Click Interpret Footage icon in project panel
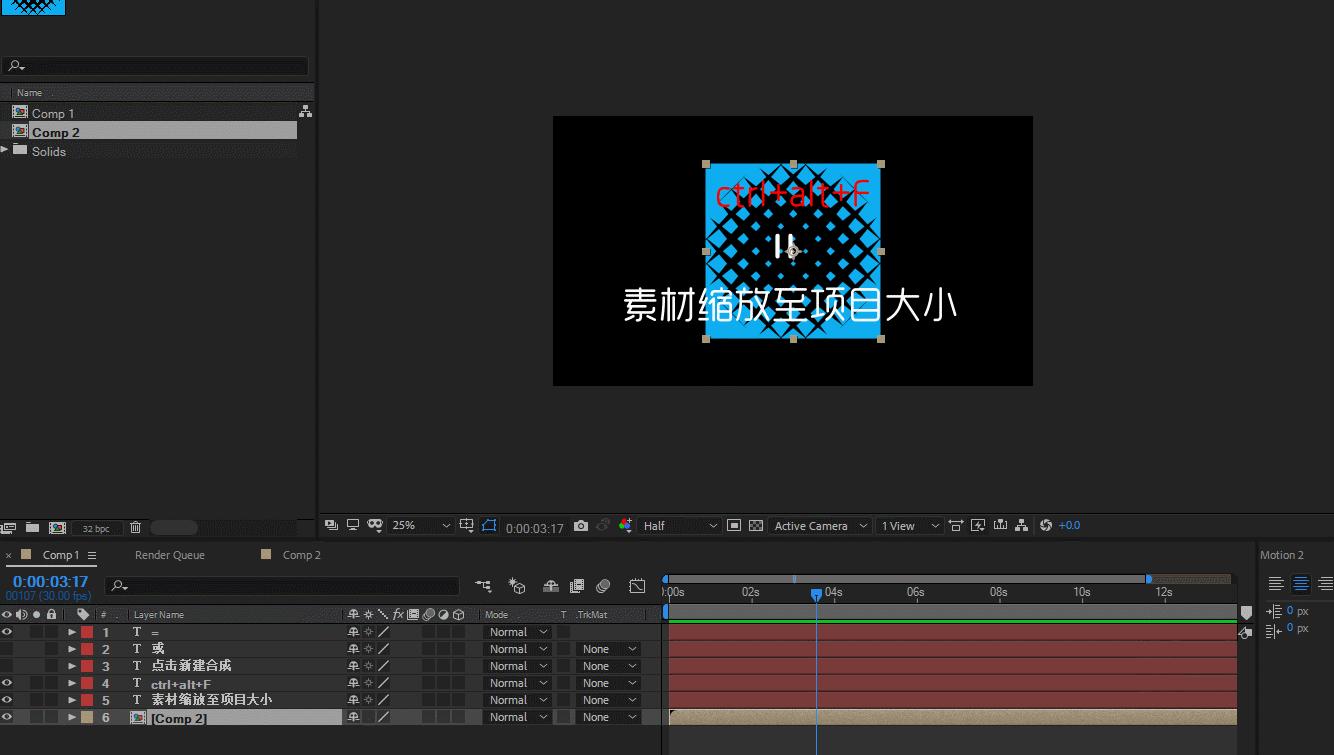Screen dimensions: 1334x755 (x=9, y=527)
